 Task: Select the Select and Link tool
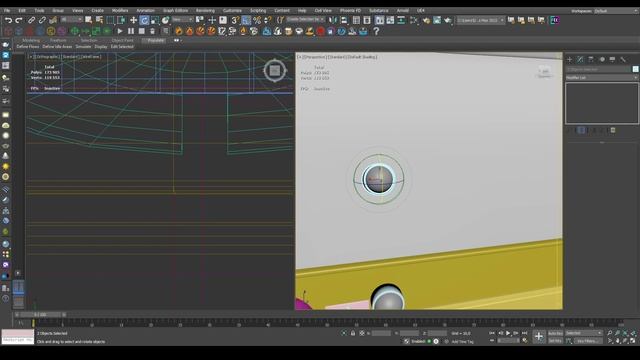(31, 20)
